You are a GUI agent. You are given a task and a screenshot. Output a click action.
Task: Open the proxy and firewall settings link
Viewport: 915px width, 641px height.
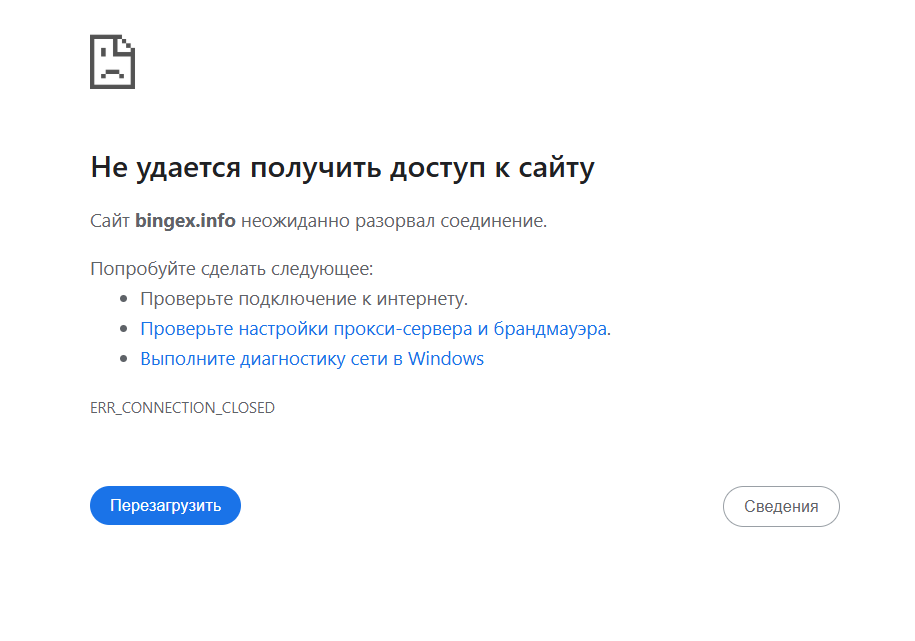tap(373, 329)
